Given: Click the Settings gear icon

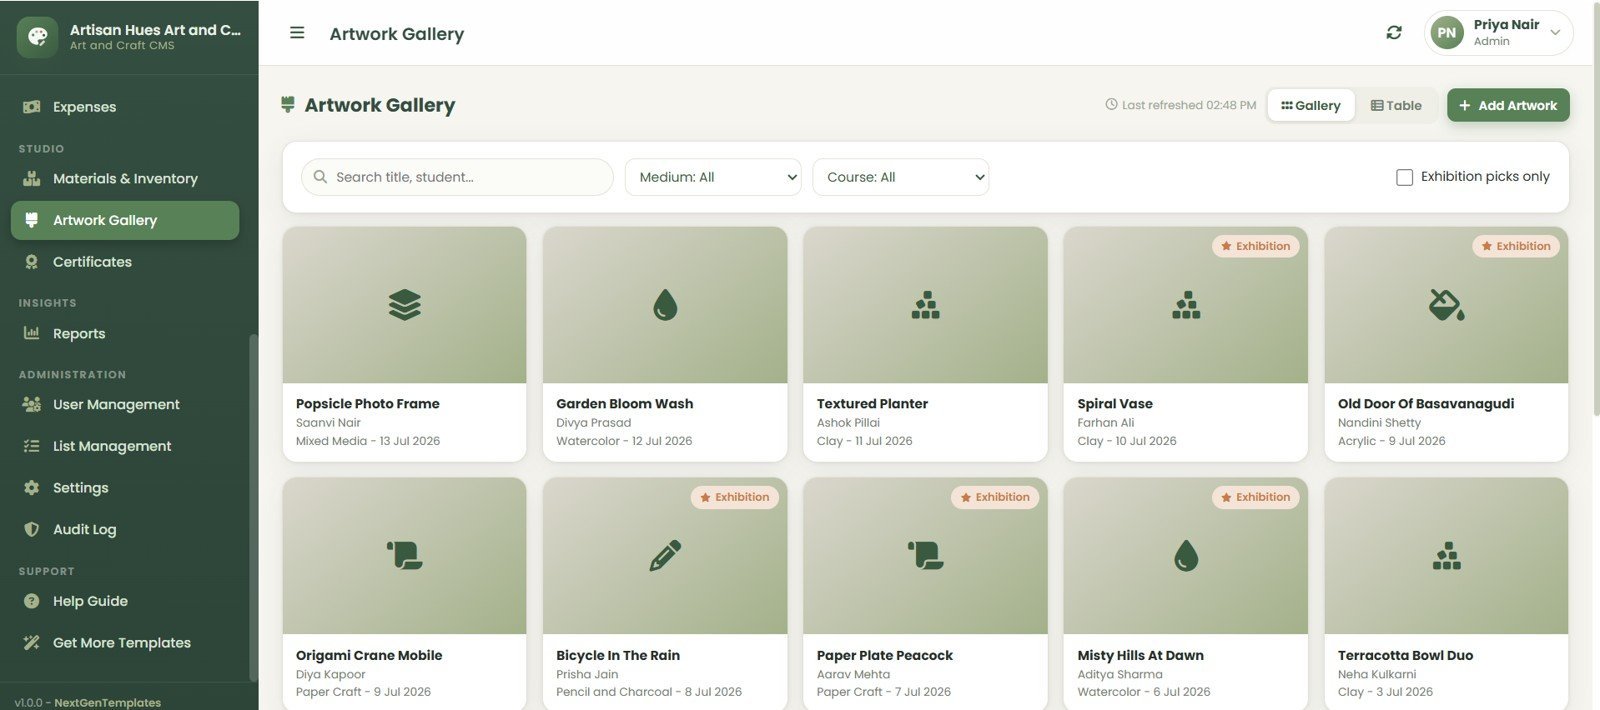Looking at the screenshot, I should pyautogui.click(x=32, y=488).
